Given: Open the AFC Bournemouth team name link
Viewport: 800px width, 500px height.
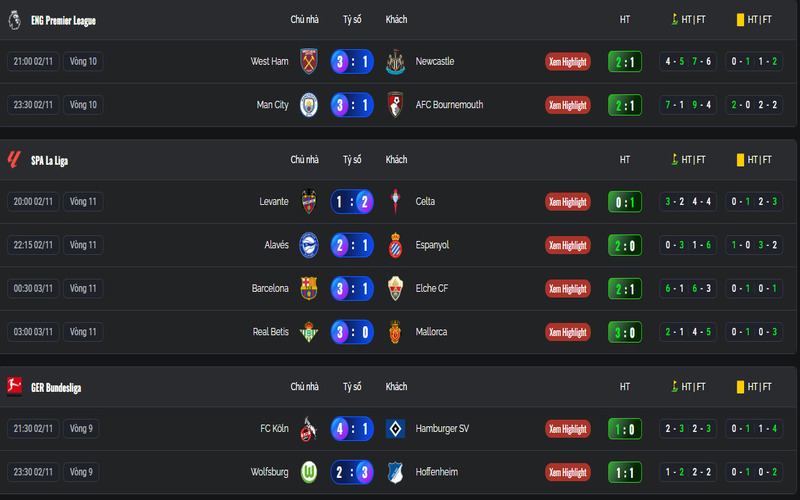Looking at the screenshot, I should point(449,105).
